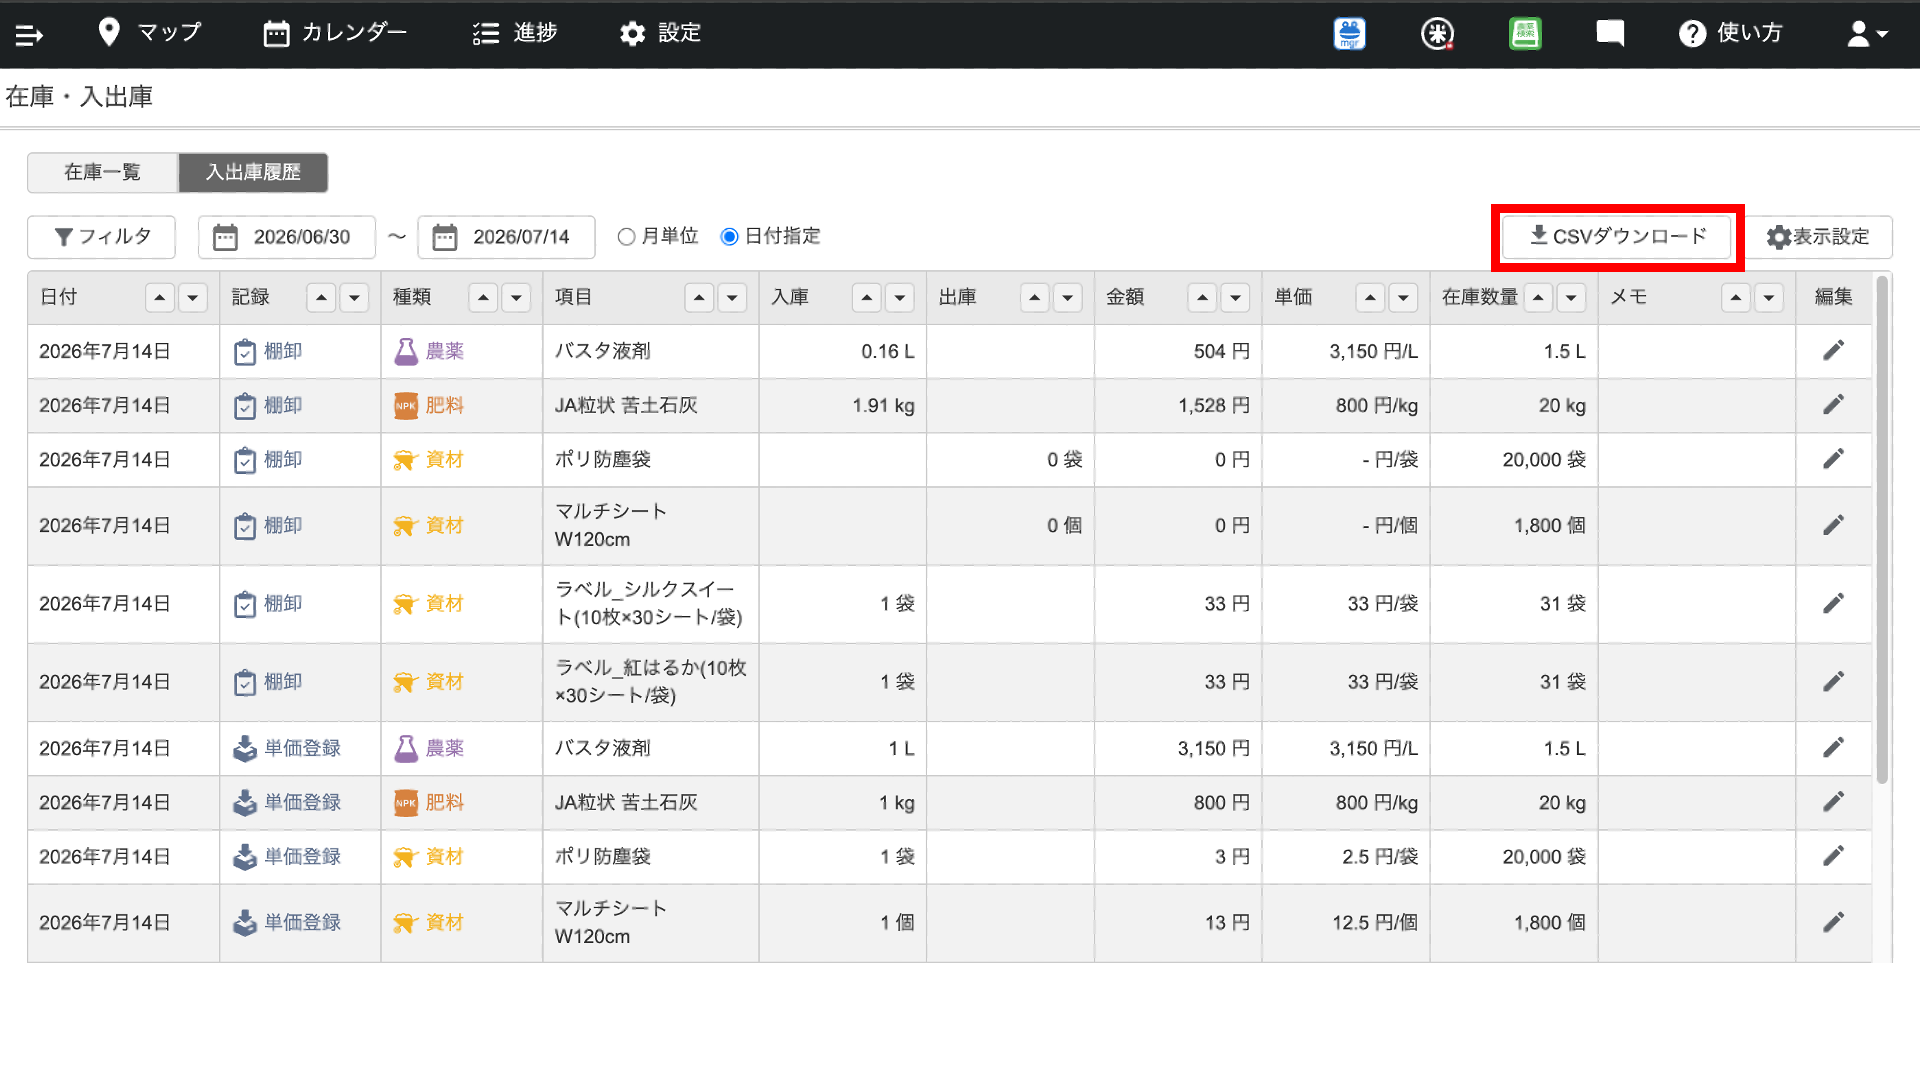
Task: Select the 日付指定 radio option
Action: pyautogui.click(x=730, y=237)
